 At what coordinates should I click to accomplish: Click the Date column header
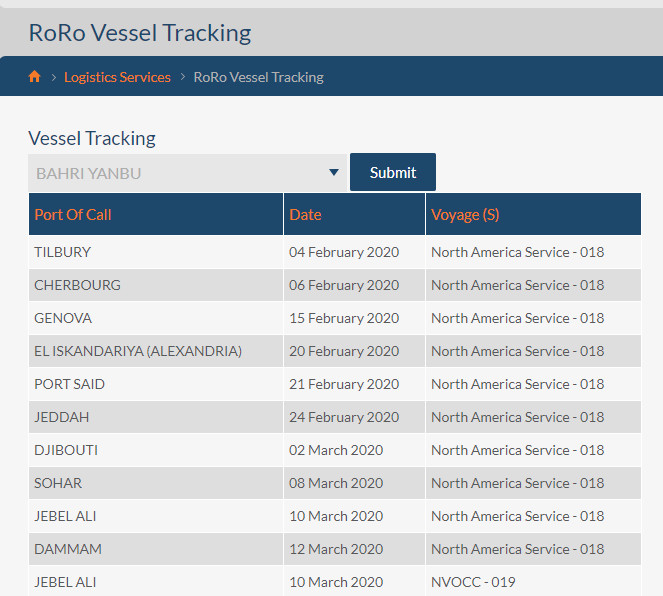coord(354,214)
